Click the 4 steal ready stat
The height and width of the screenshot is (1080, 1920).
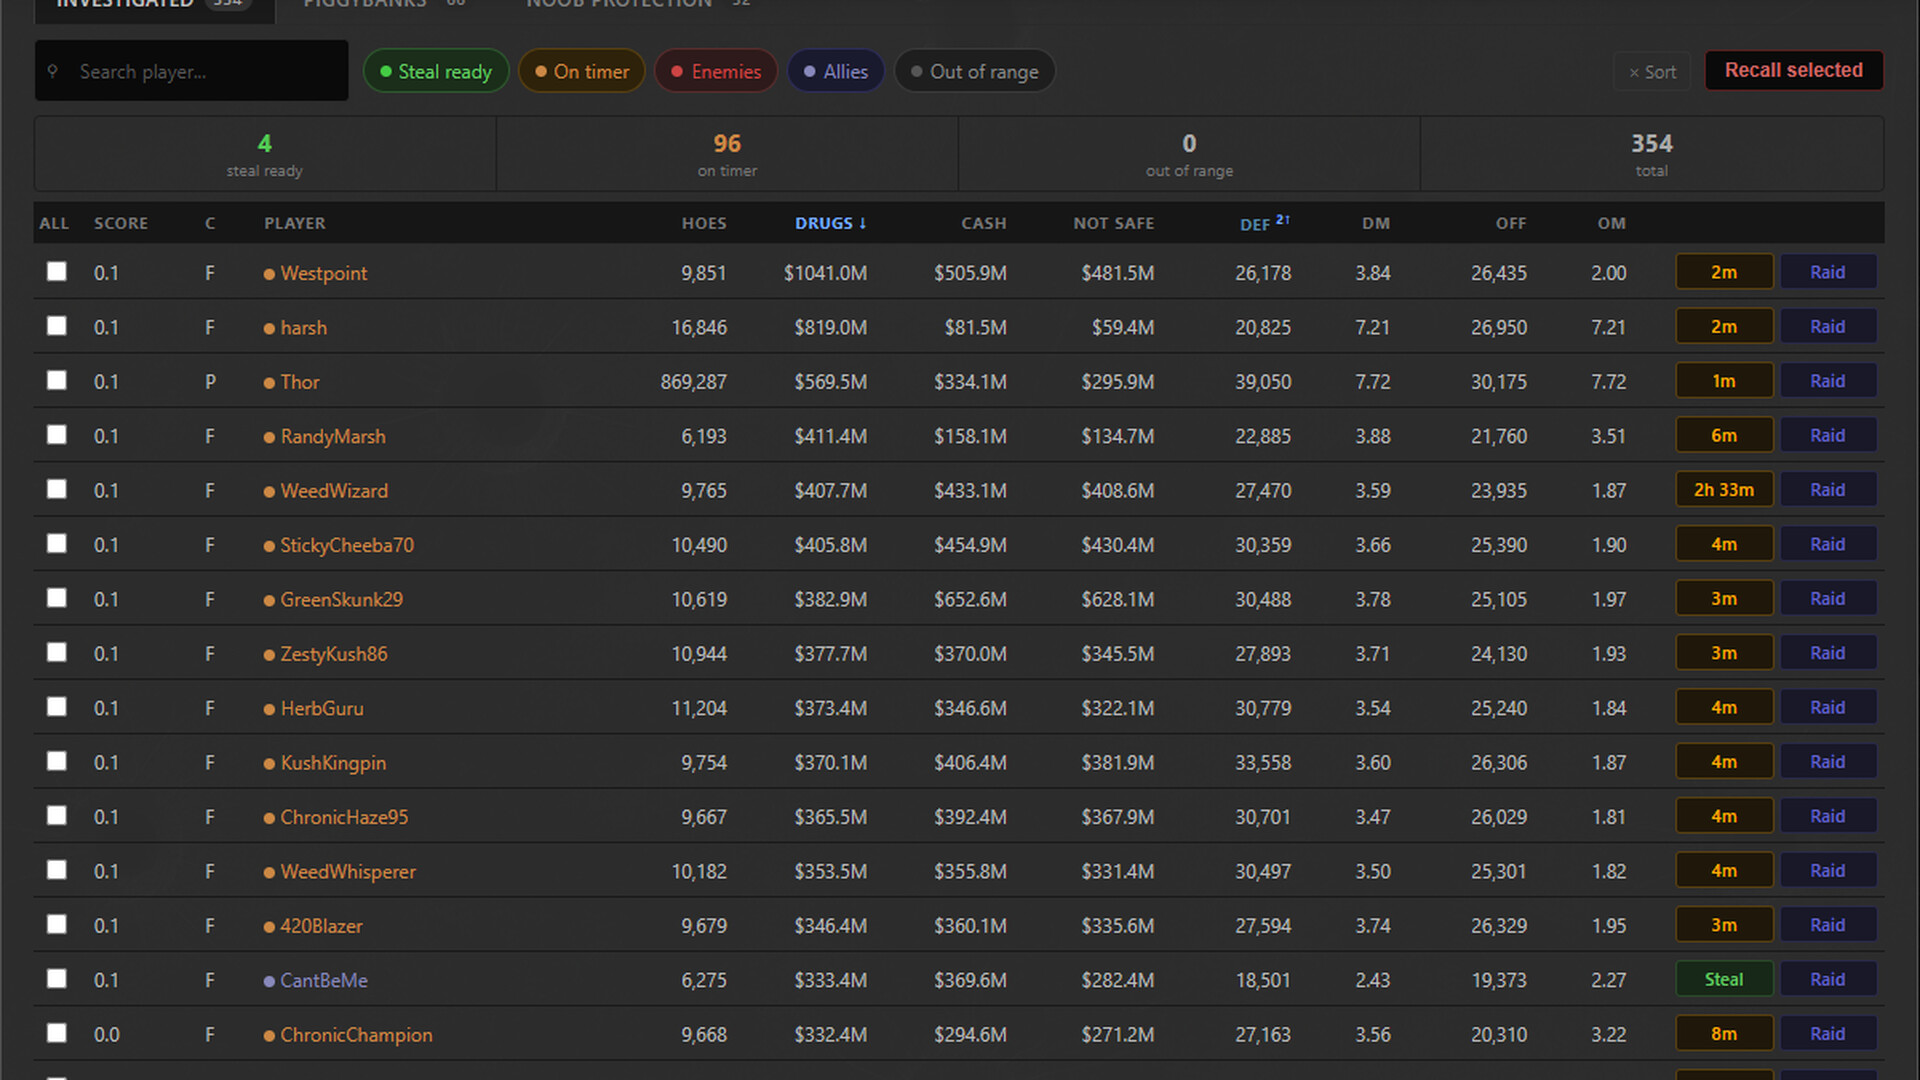(265, 154)
